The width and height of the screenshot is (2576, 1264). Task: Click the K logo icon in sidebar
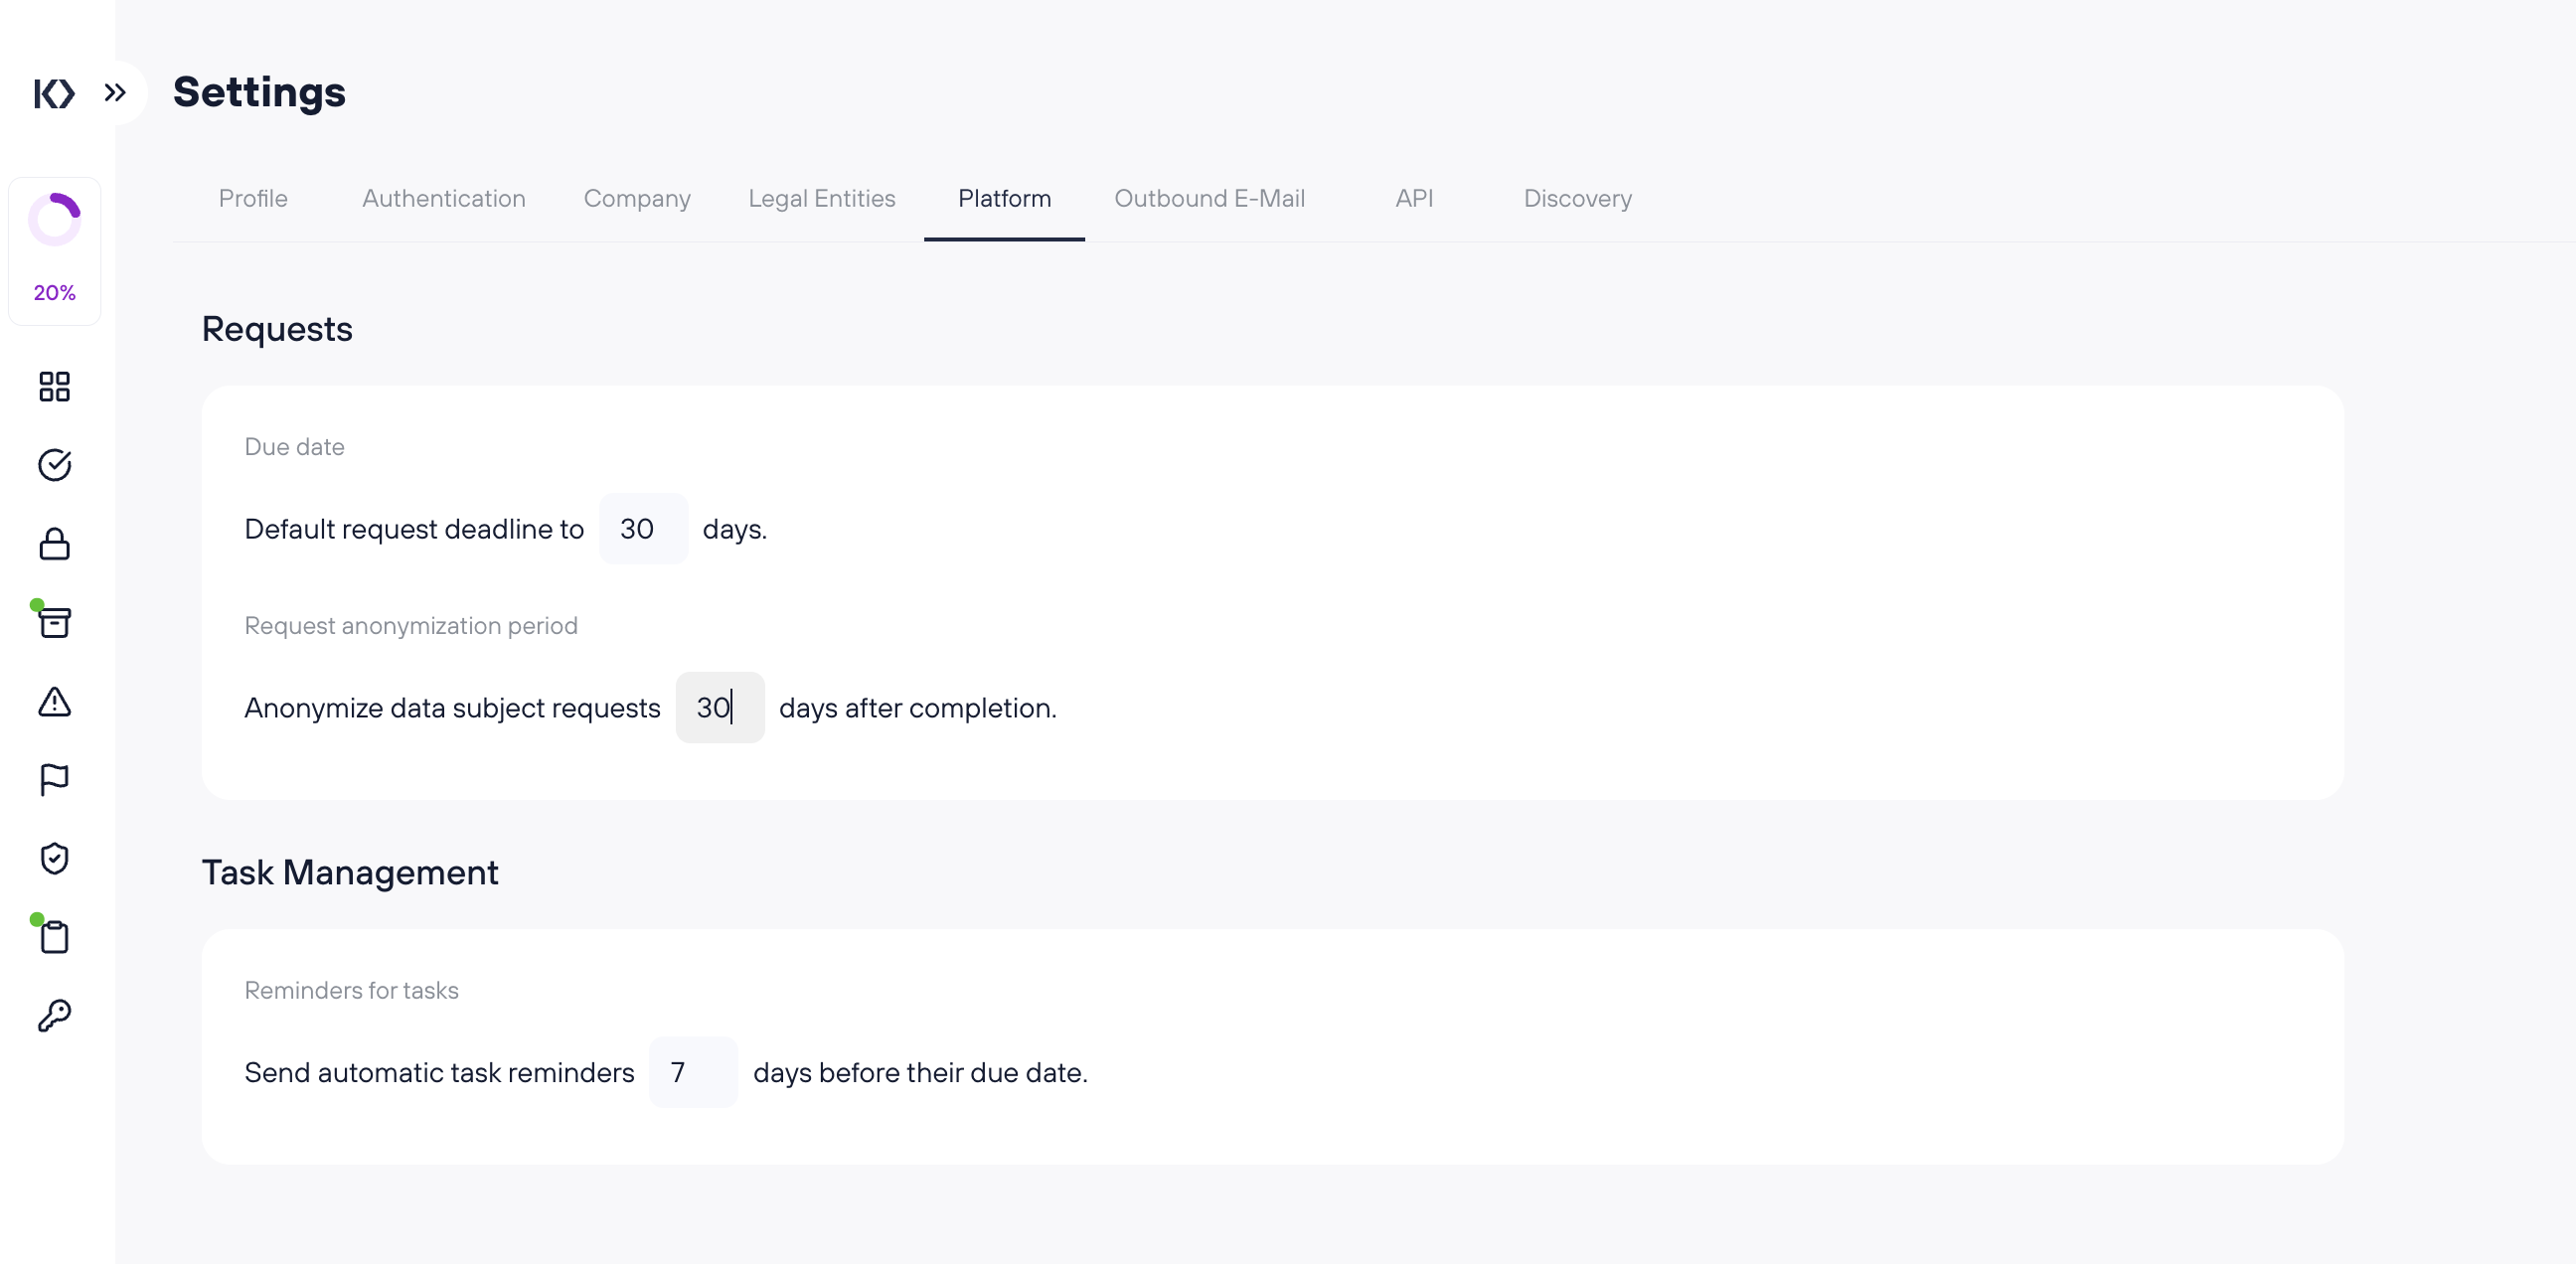pyautogui.click(x=54, y=94)
